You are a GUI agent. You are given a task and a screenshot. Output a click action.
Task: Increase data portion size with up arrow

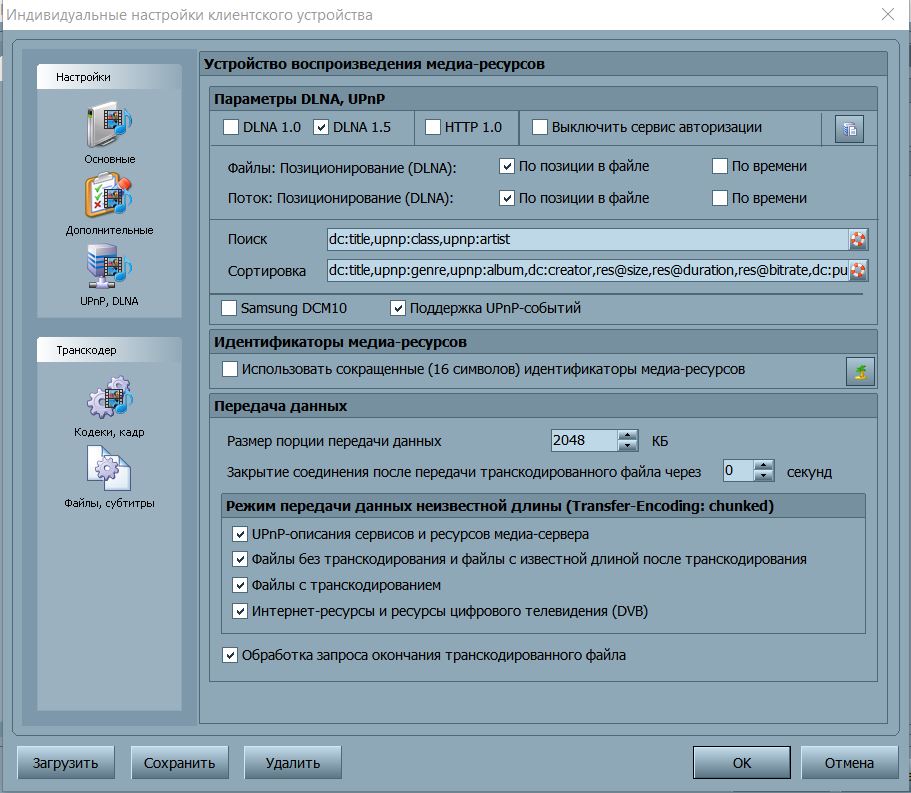click(x=628, y=435)
